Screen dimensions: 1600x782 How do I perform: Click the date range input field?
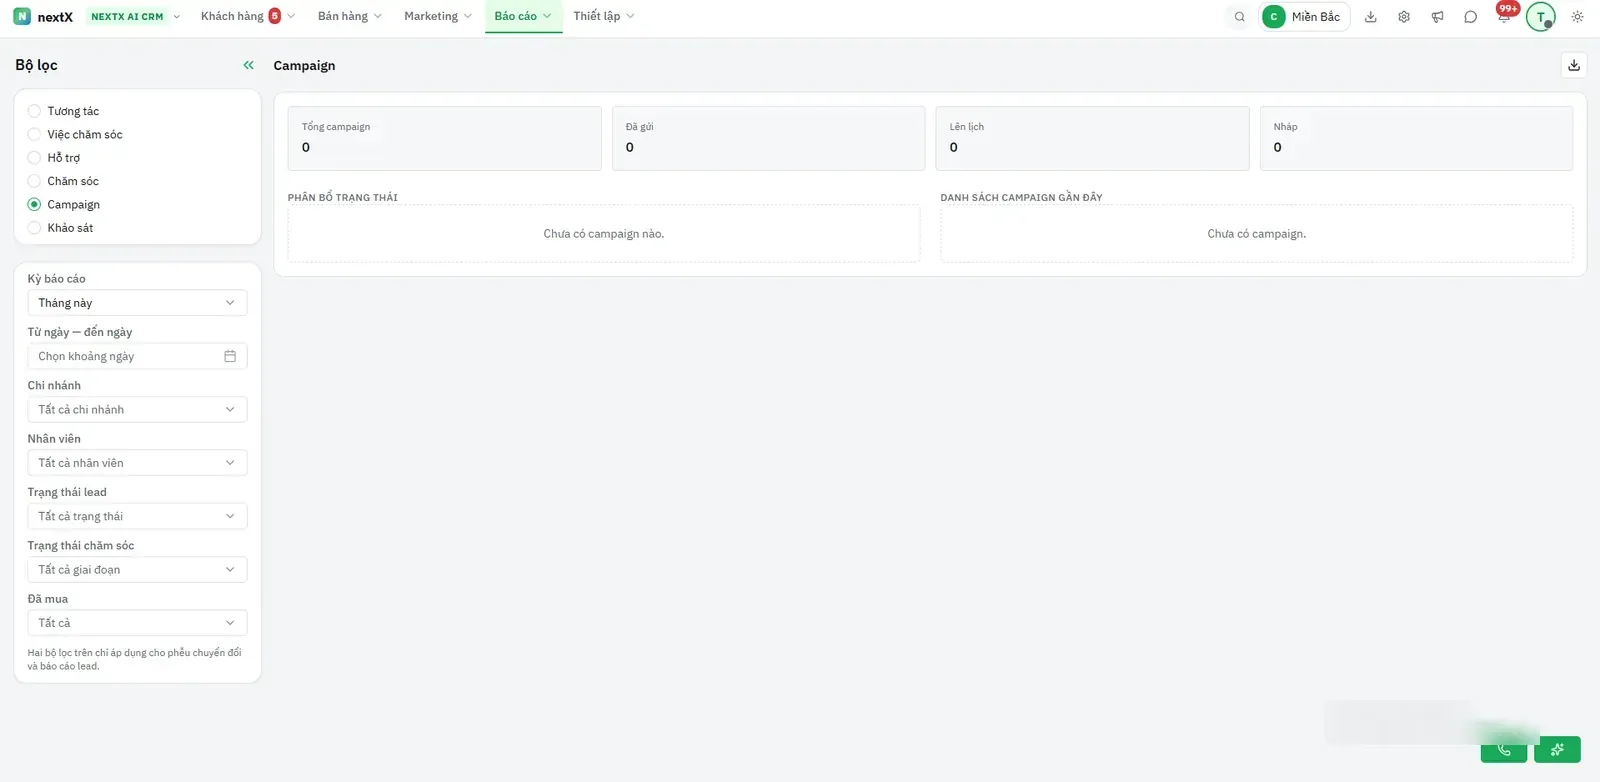(x=137, y=356)
